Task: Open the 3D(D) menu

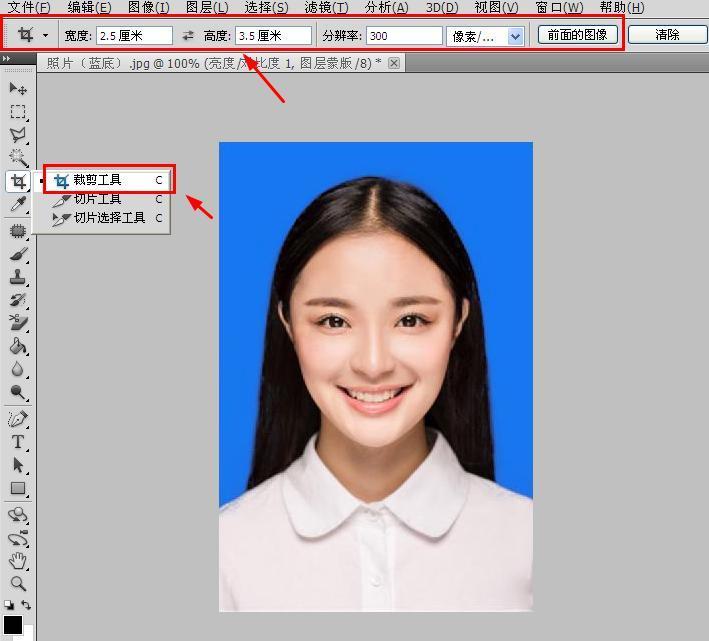Action: click(x=442, y=7)
